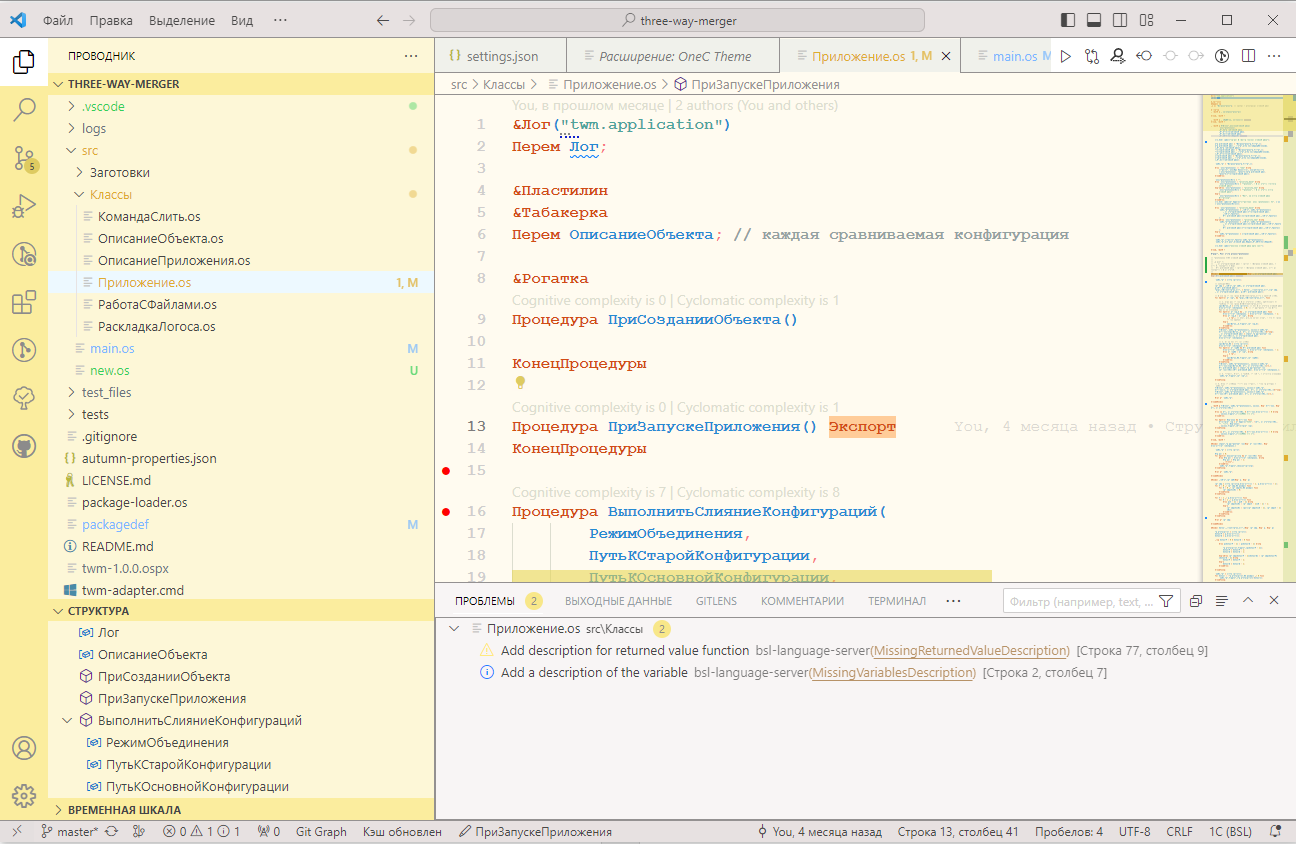Image resolution: width=1296 pixels, height=844 pixels.
Task: Run the file with the play icon
Action: [1066, 57]
